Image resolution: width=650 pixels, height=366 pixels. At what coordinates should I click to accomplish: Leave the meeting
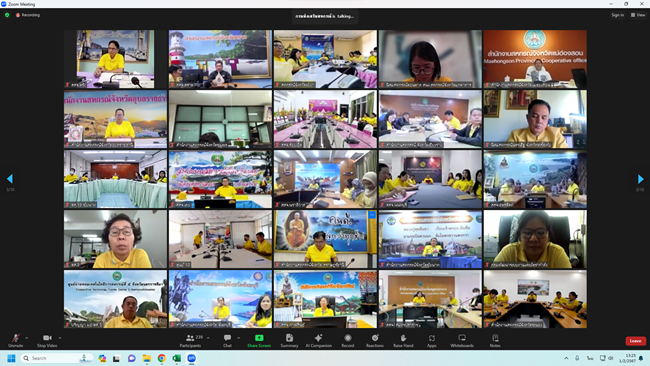(x=635, y=341)
